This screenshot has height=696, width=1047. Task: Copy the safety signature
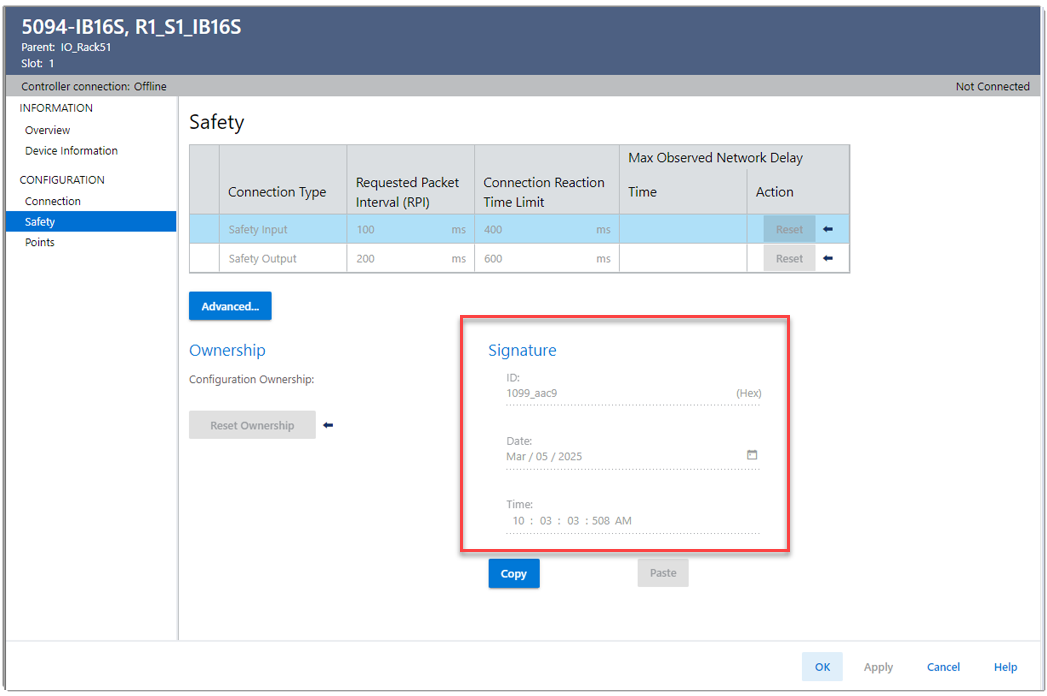click(514, 573)
